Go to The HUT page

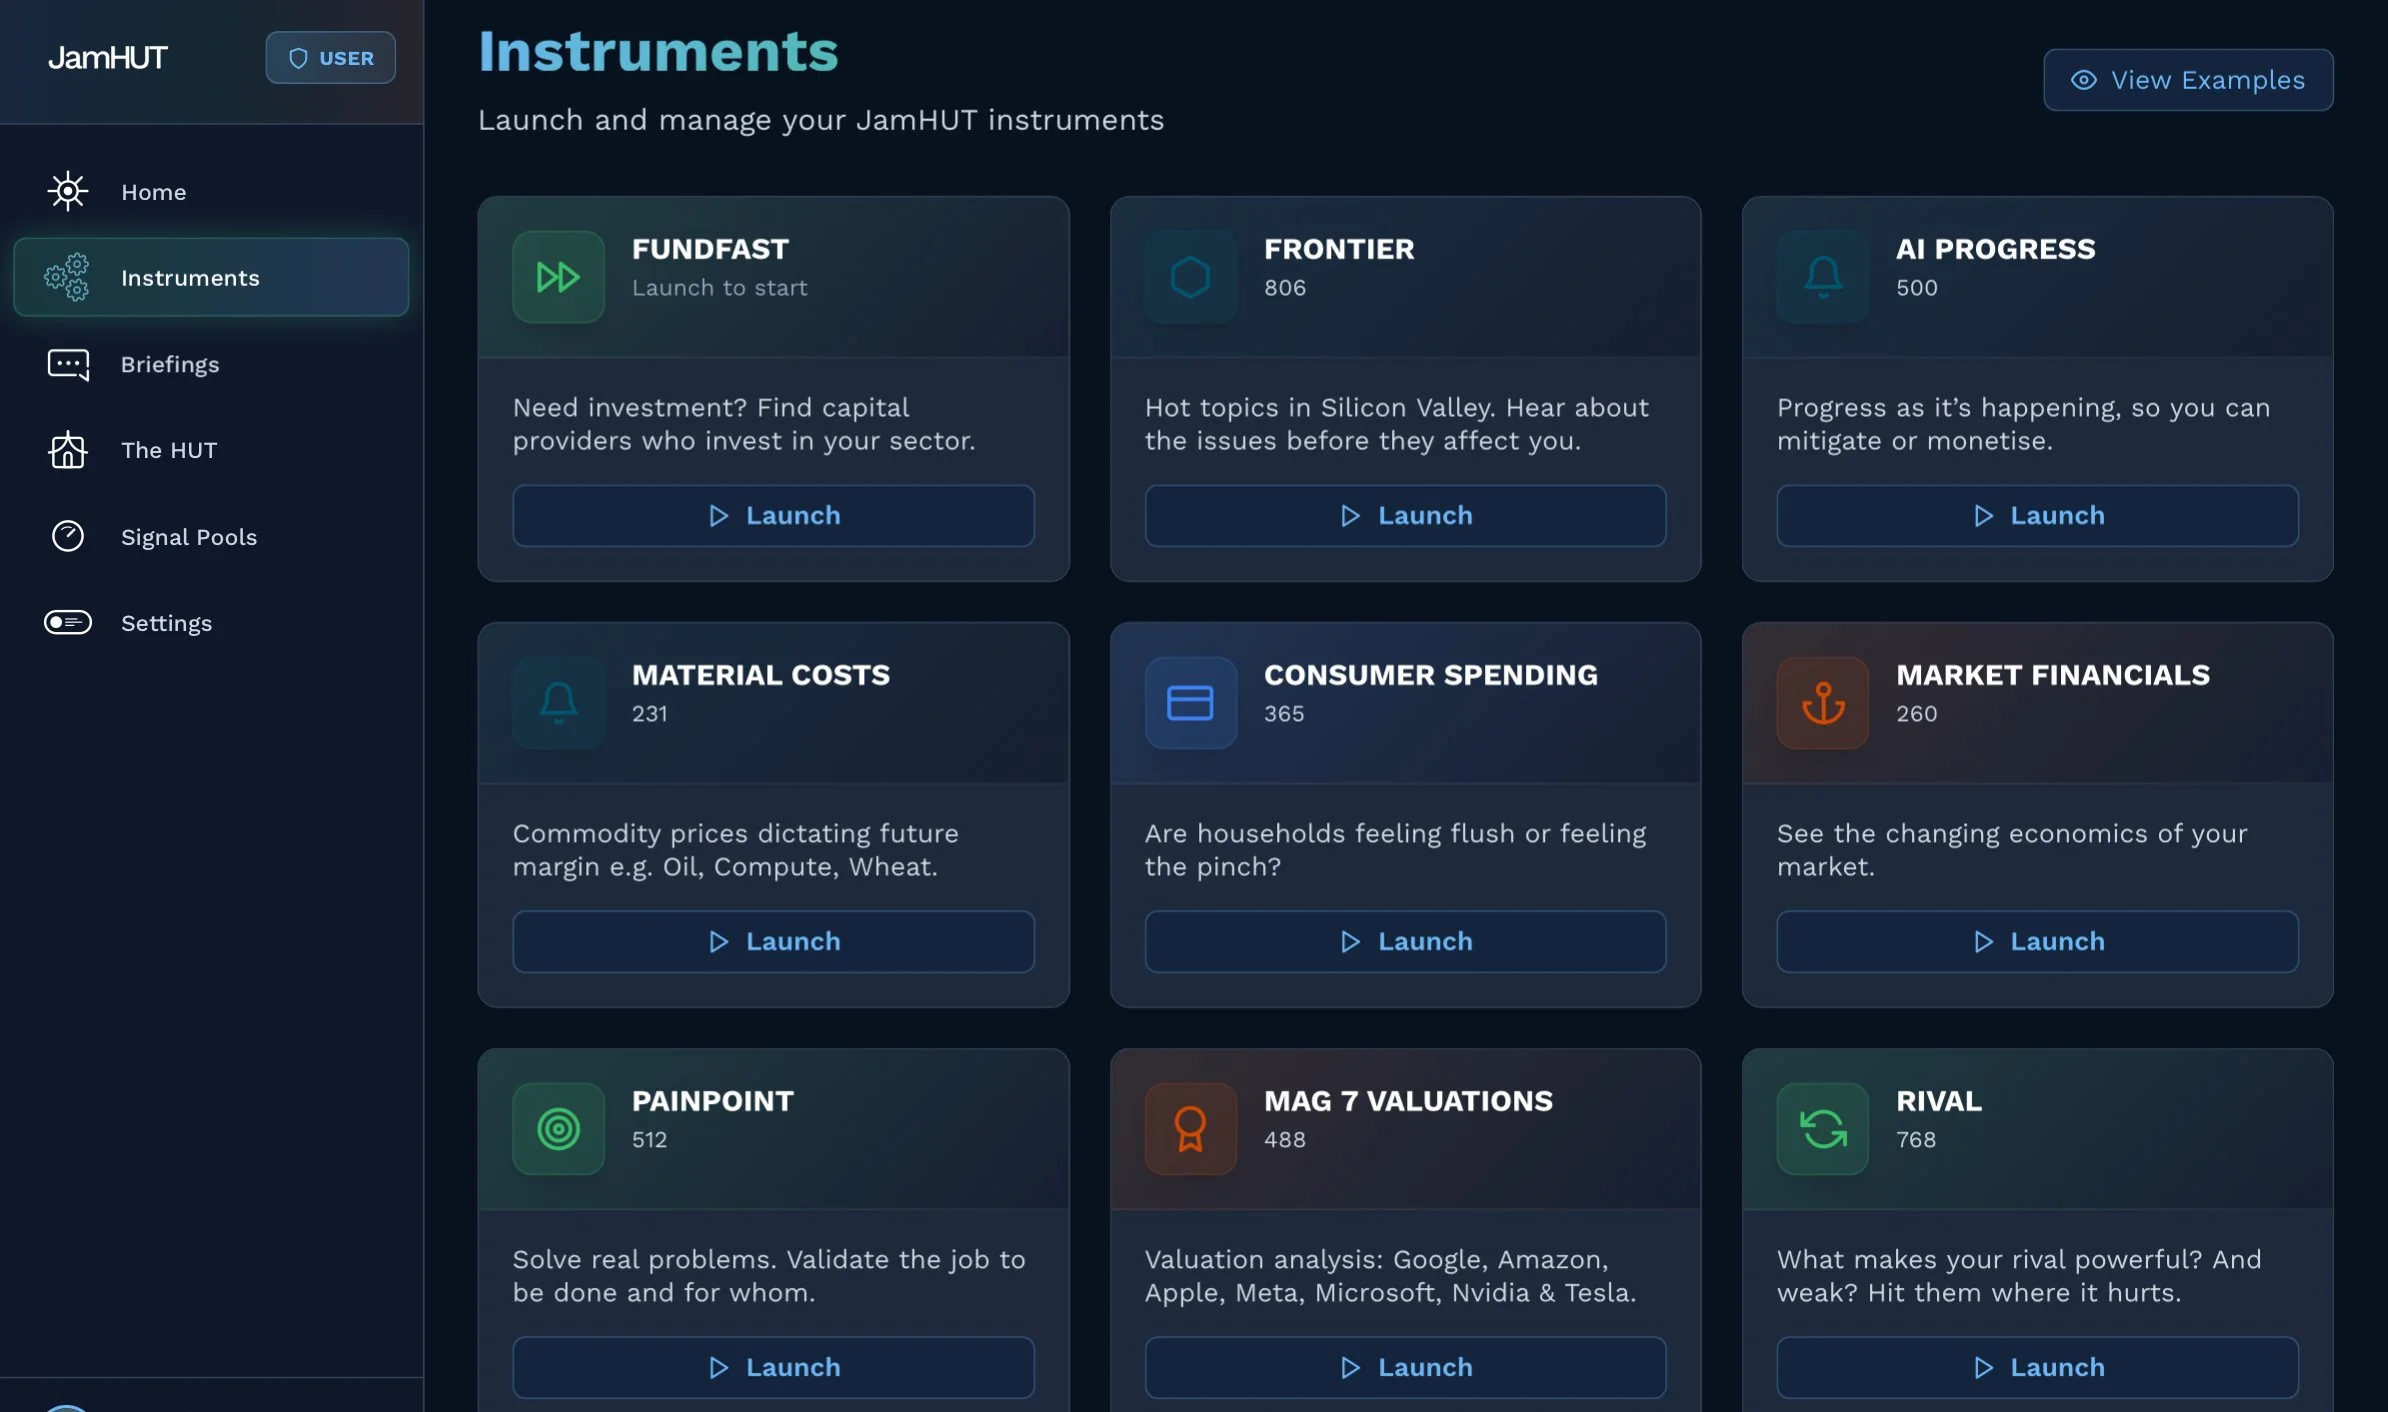click(168, 450)
